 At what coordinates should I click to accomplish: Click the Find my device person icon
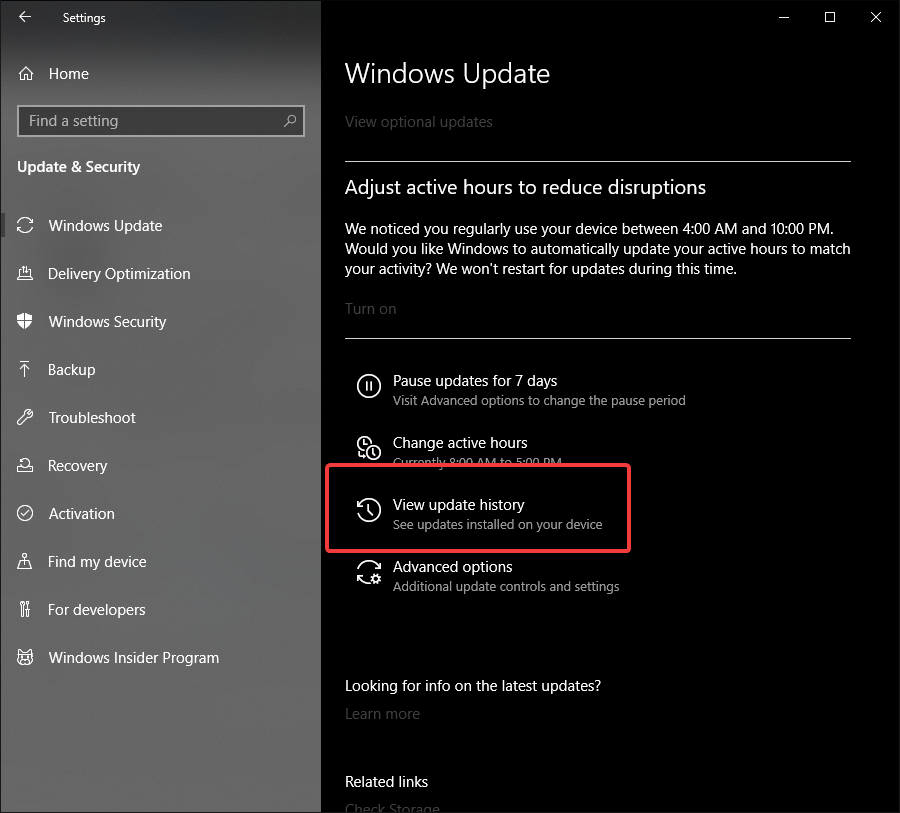pyautogui.click(x=25, y=561)
